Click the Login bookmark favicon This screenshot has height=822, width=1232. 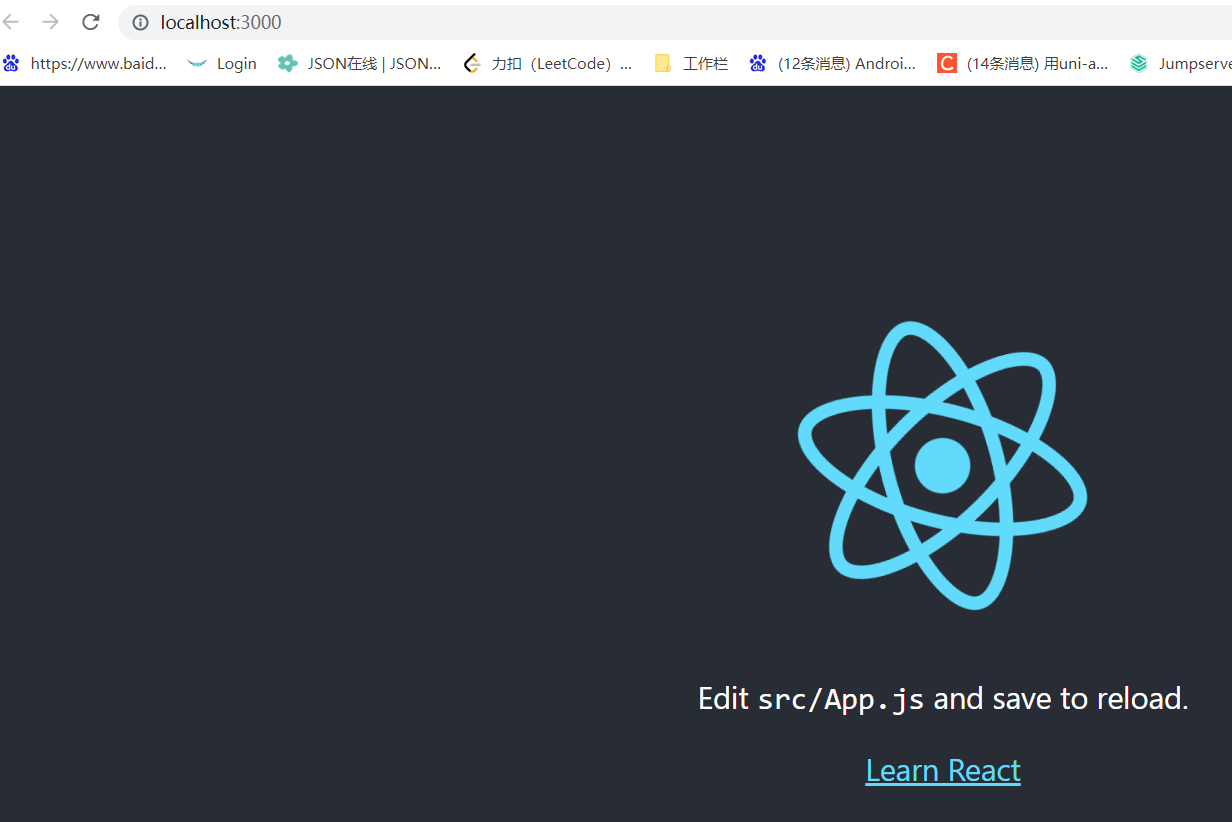pyautogui.click(x=197, y=63)
